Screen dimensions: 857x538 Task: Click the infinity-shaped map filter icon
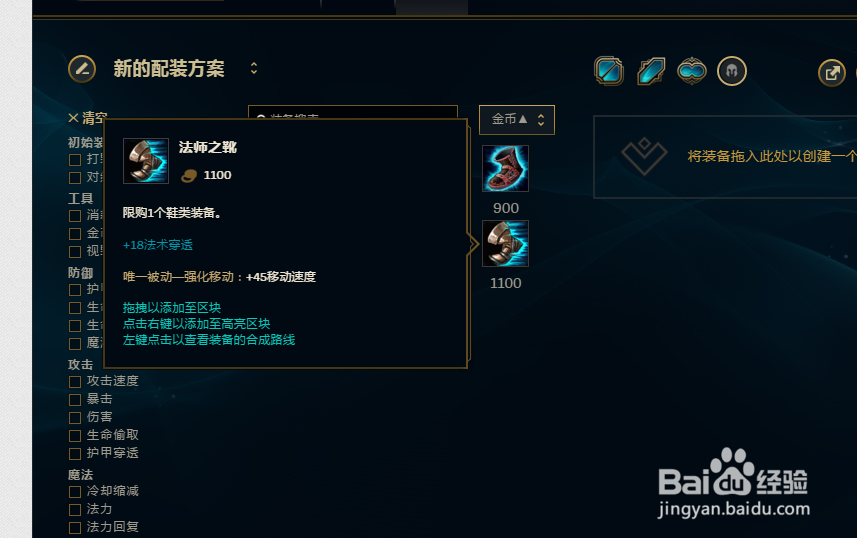pos(691,71)
